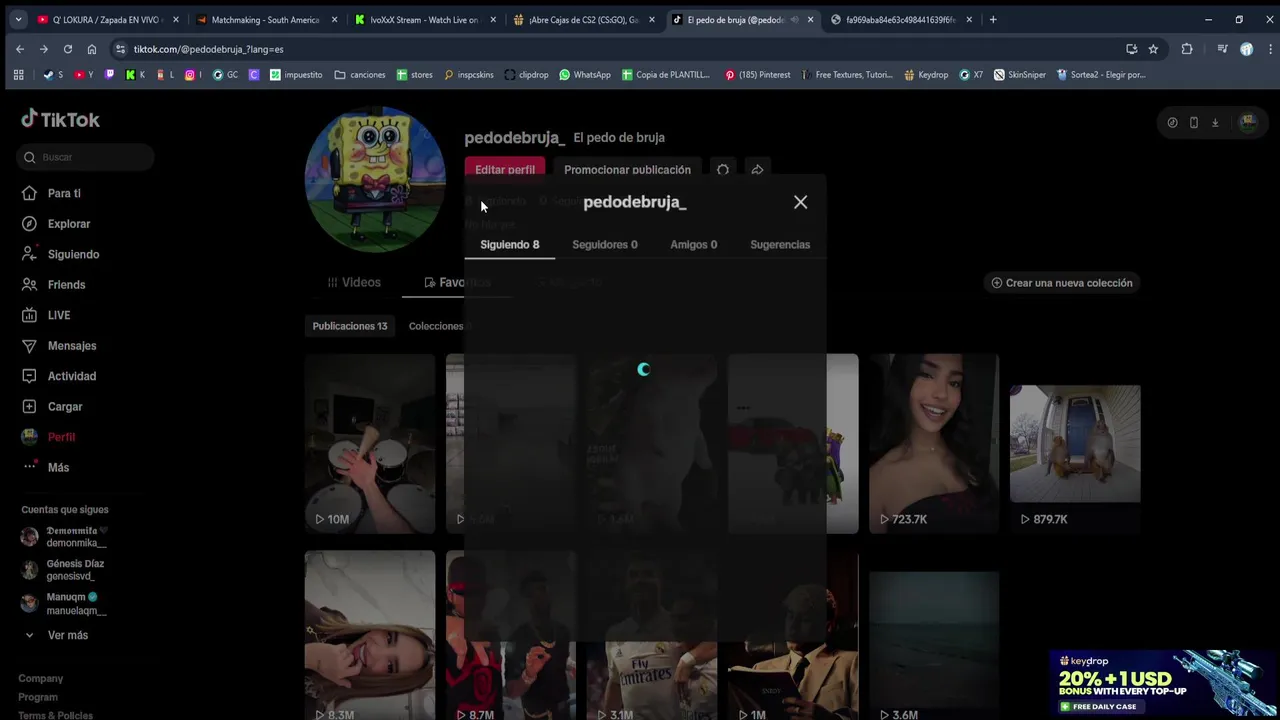Screen dimensions: 1280x720
Task: Open the account avatar in top pill
Action: (1247, 123)
